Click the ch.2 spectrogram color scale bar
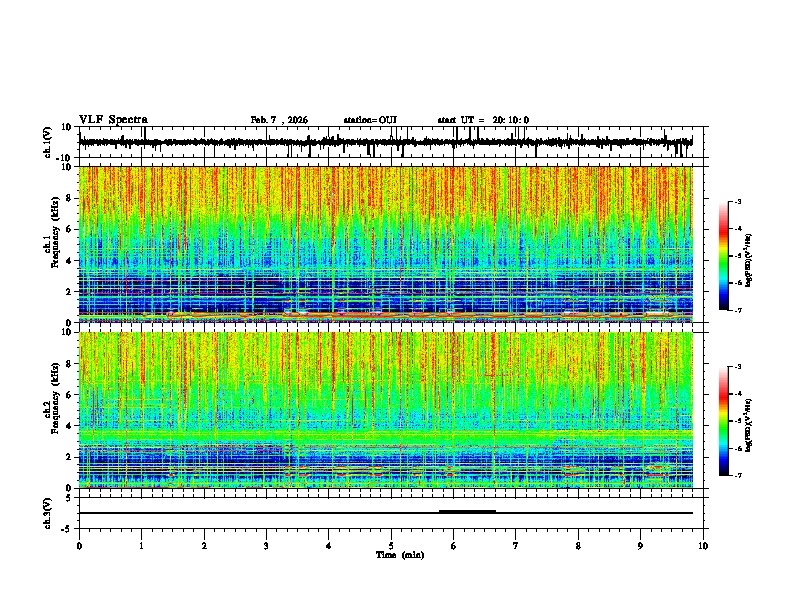The image size is (792, 612). (724, 421)
